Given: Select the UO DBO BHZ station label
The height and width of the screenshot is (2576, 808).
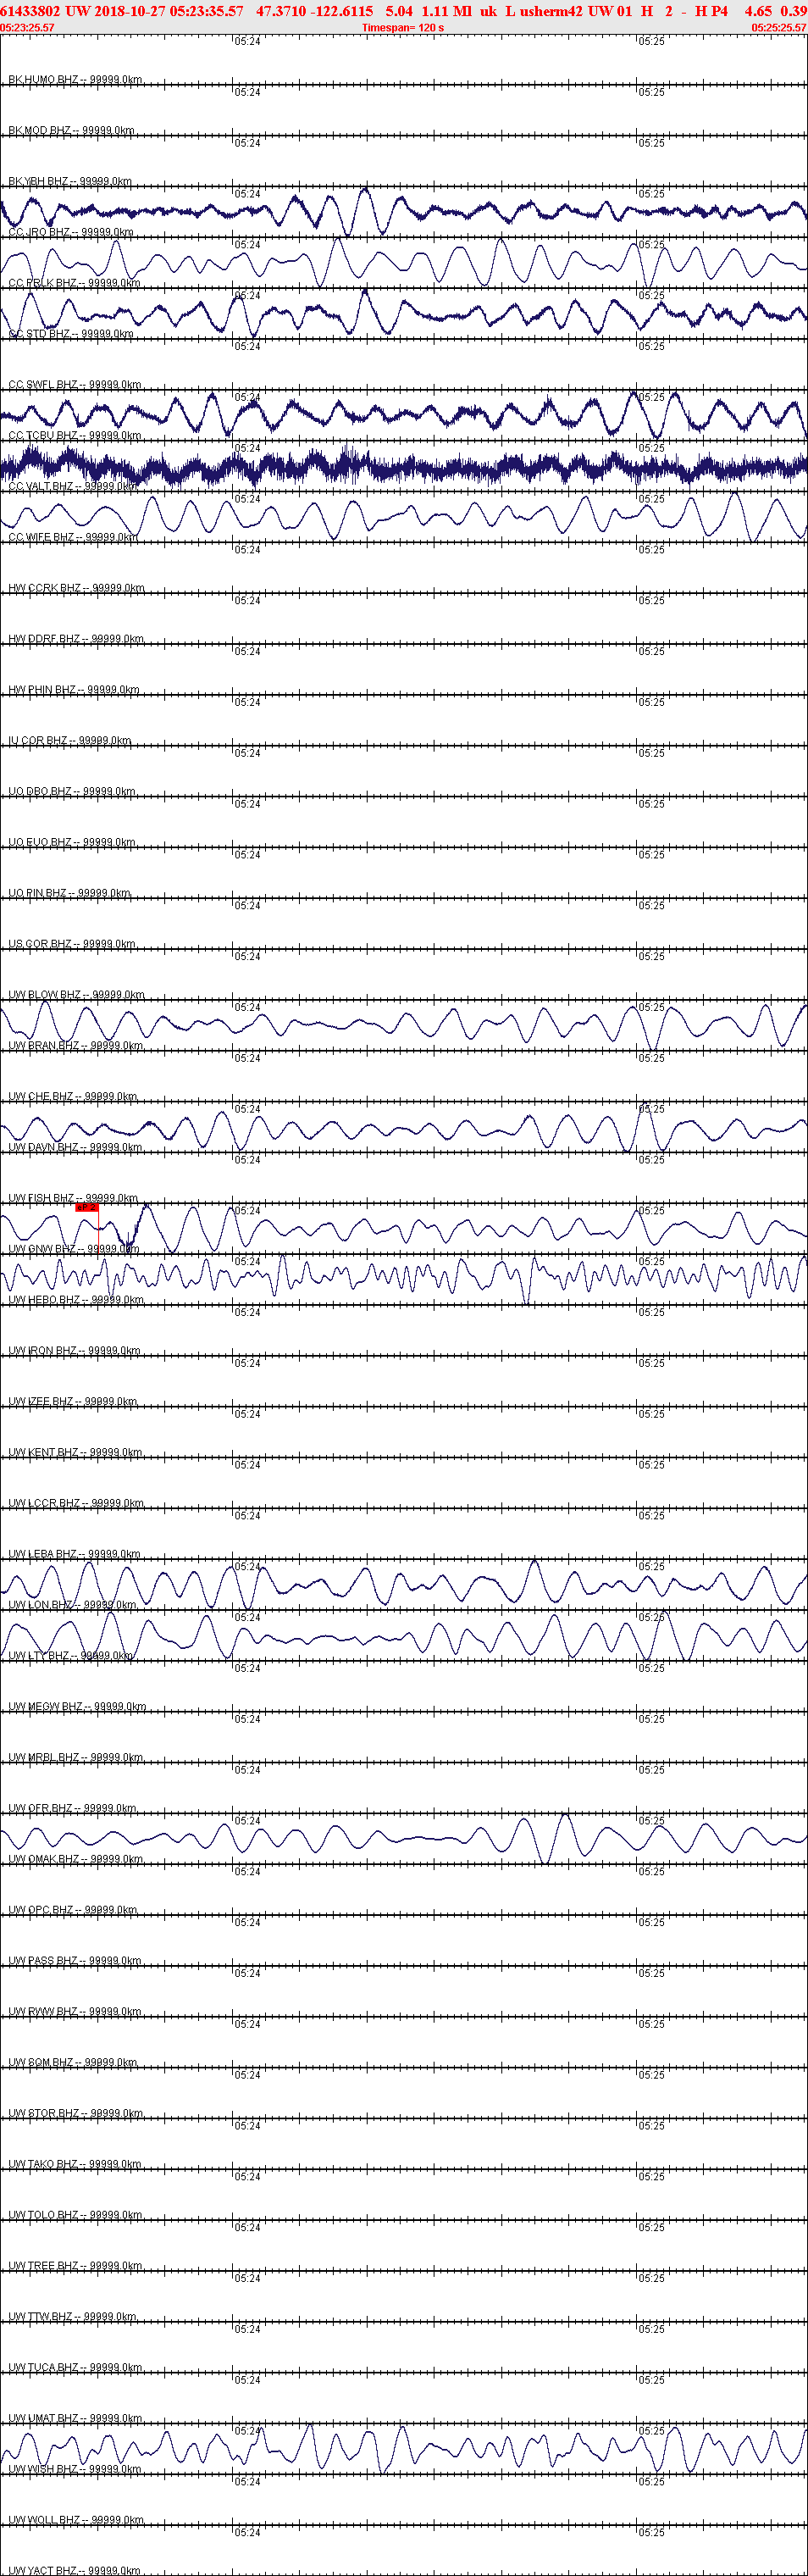Looking at the screenshot, I should pos(72,792).
